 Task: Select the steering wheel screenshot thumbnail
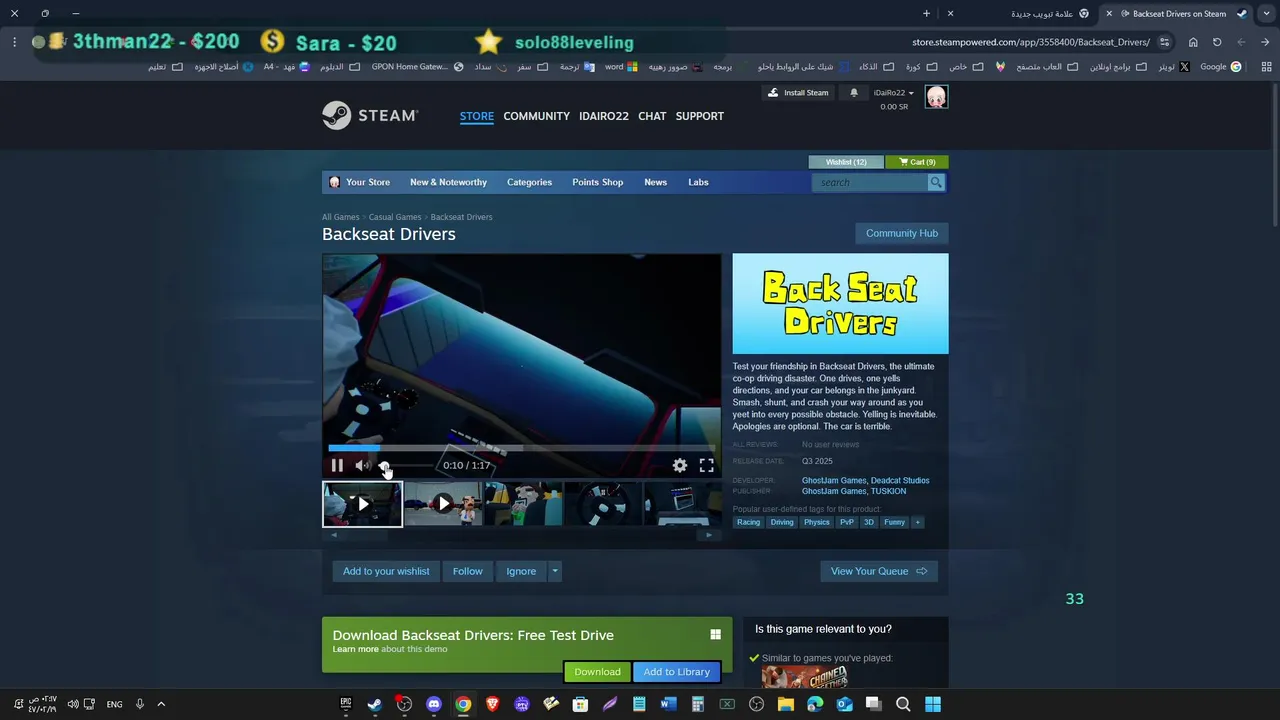coord(603,504)
